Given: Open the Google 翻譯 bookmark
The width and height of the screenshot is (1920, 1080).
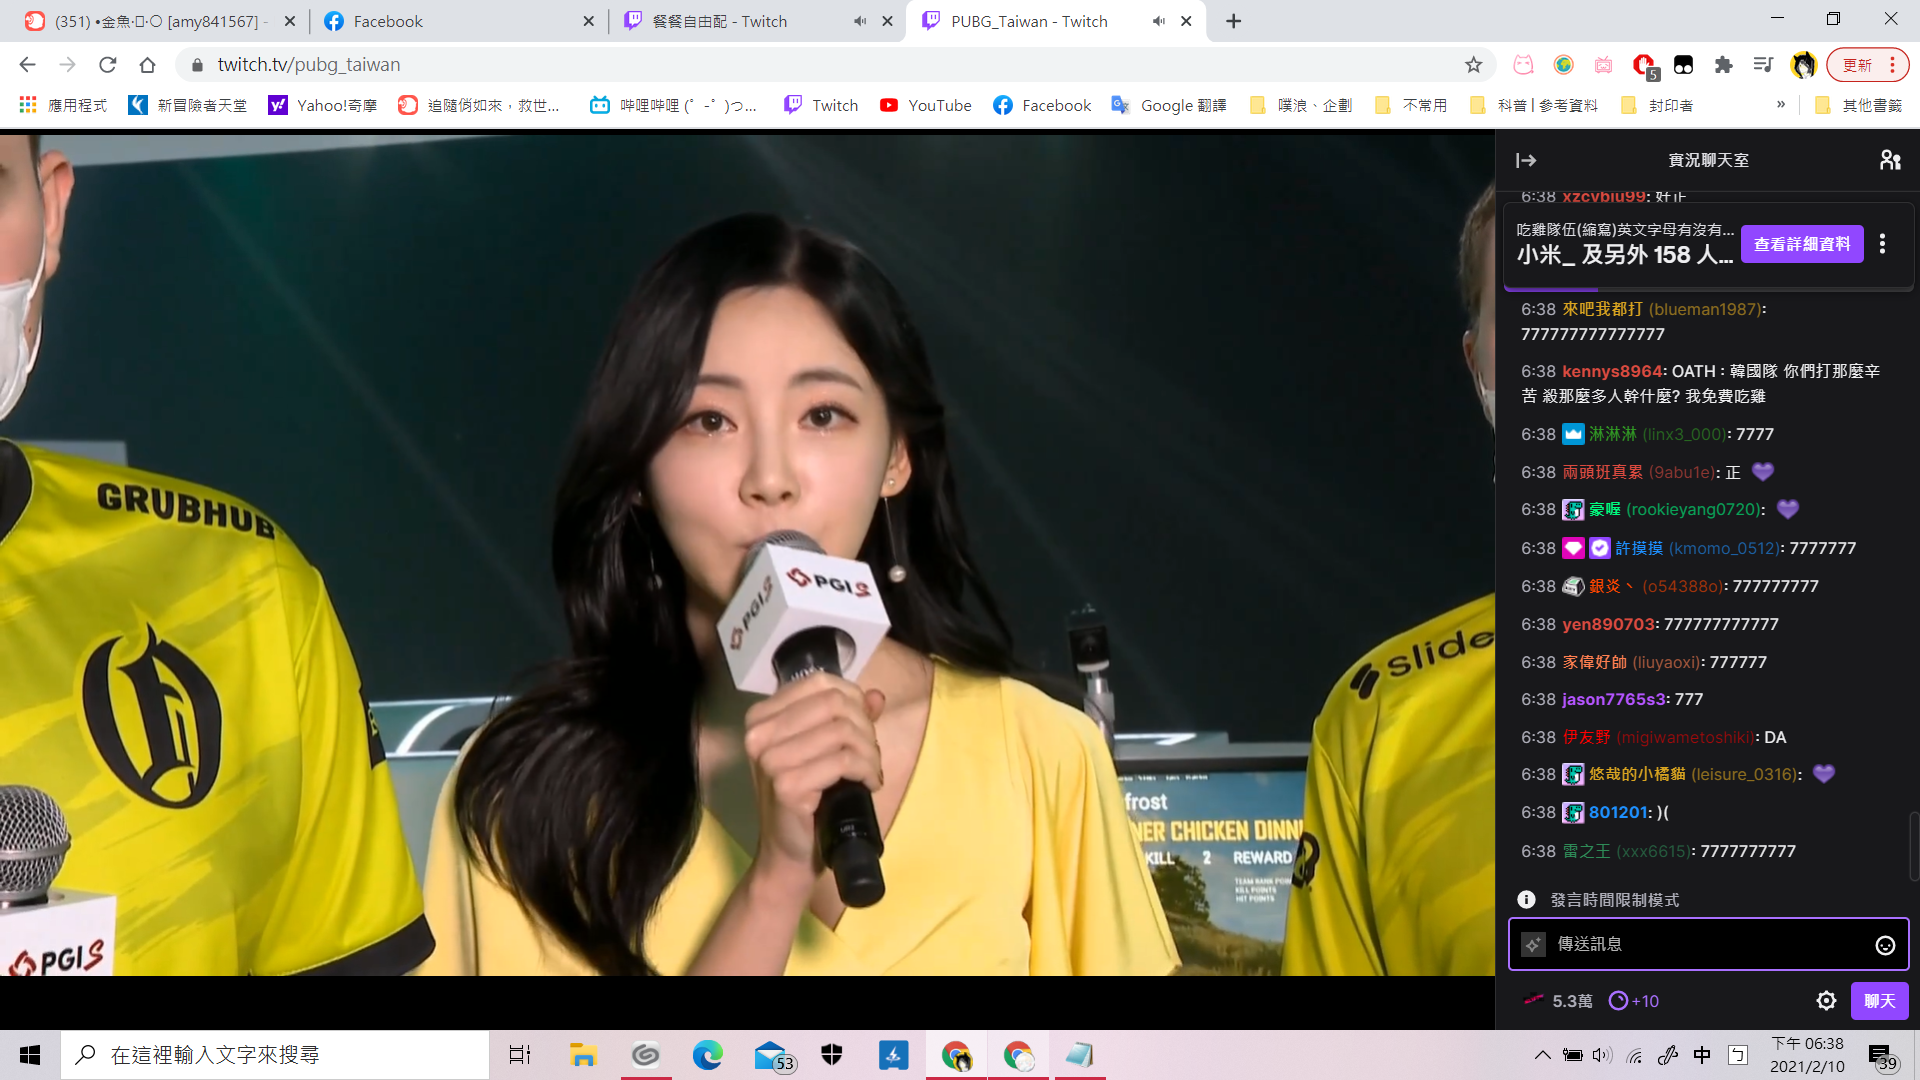Looking at the screenshot, I should coord(1169,105).
